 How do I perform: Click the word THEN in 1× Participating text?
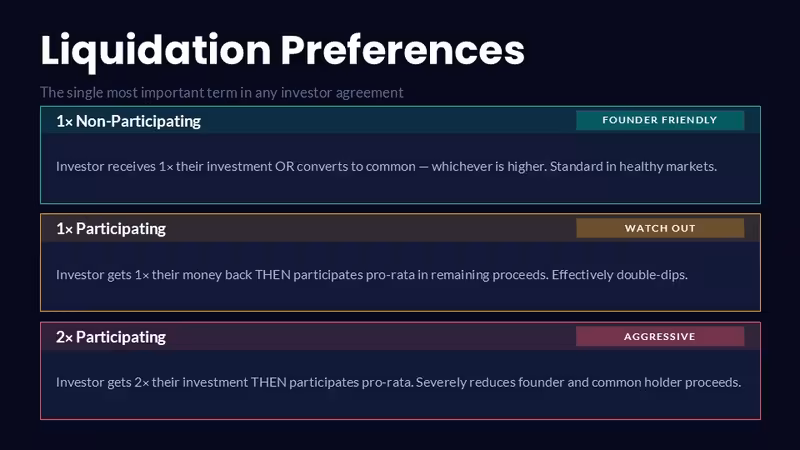click(x=272, y=274)
